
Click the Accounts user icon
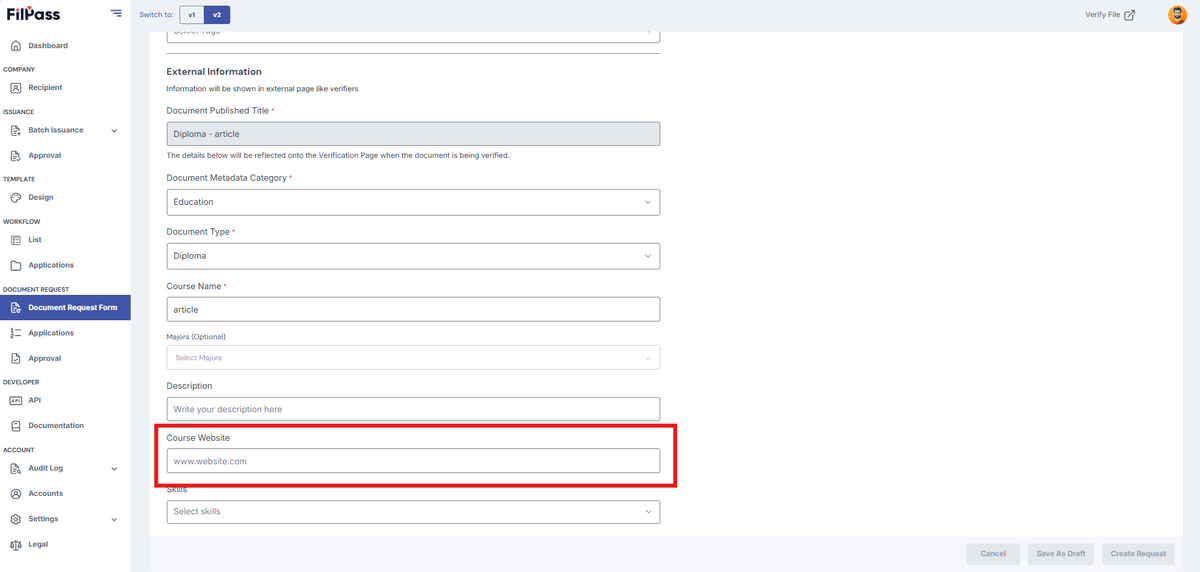pos(16,494)
